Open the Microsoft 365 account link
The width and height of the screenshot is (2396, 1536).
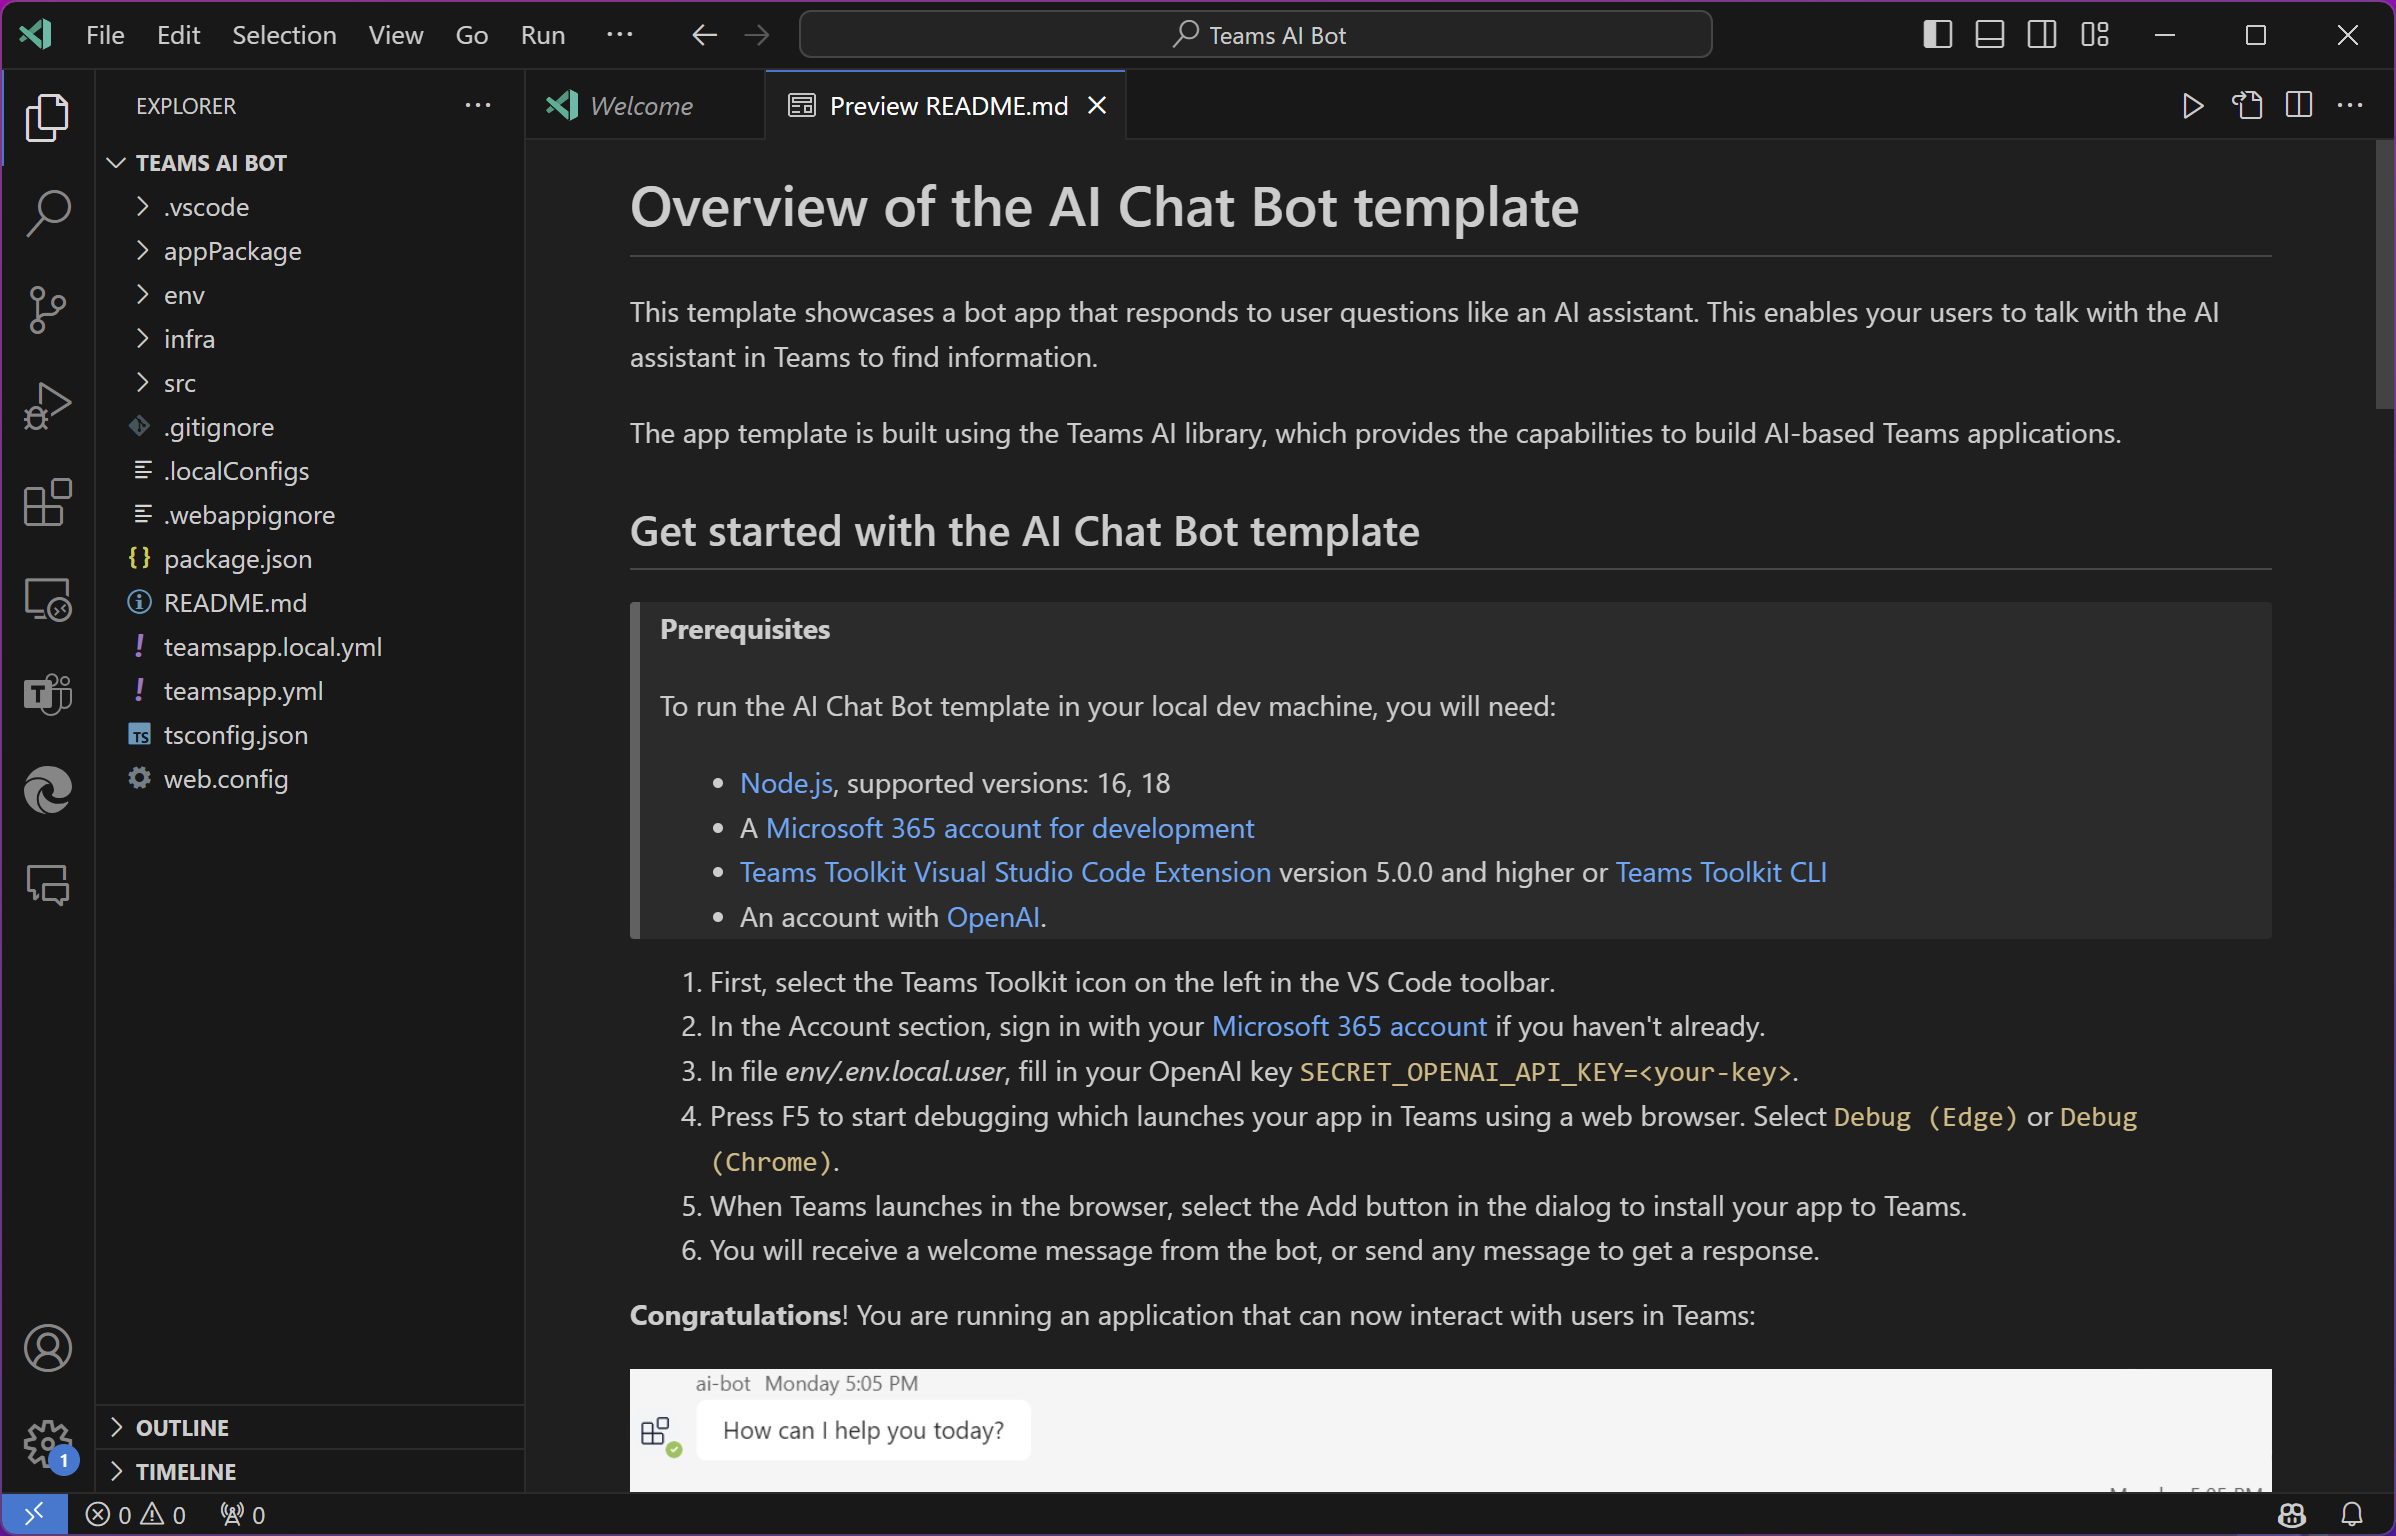(1350, 1025)
